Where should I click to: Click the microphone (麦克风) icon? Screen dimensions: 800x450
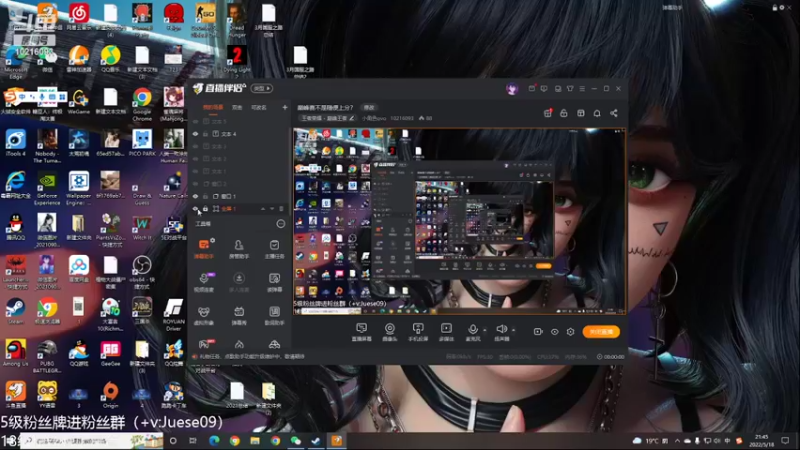(x=473, y=330)
